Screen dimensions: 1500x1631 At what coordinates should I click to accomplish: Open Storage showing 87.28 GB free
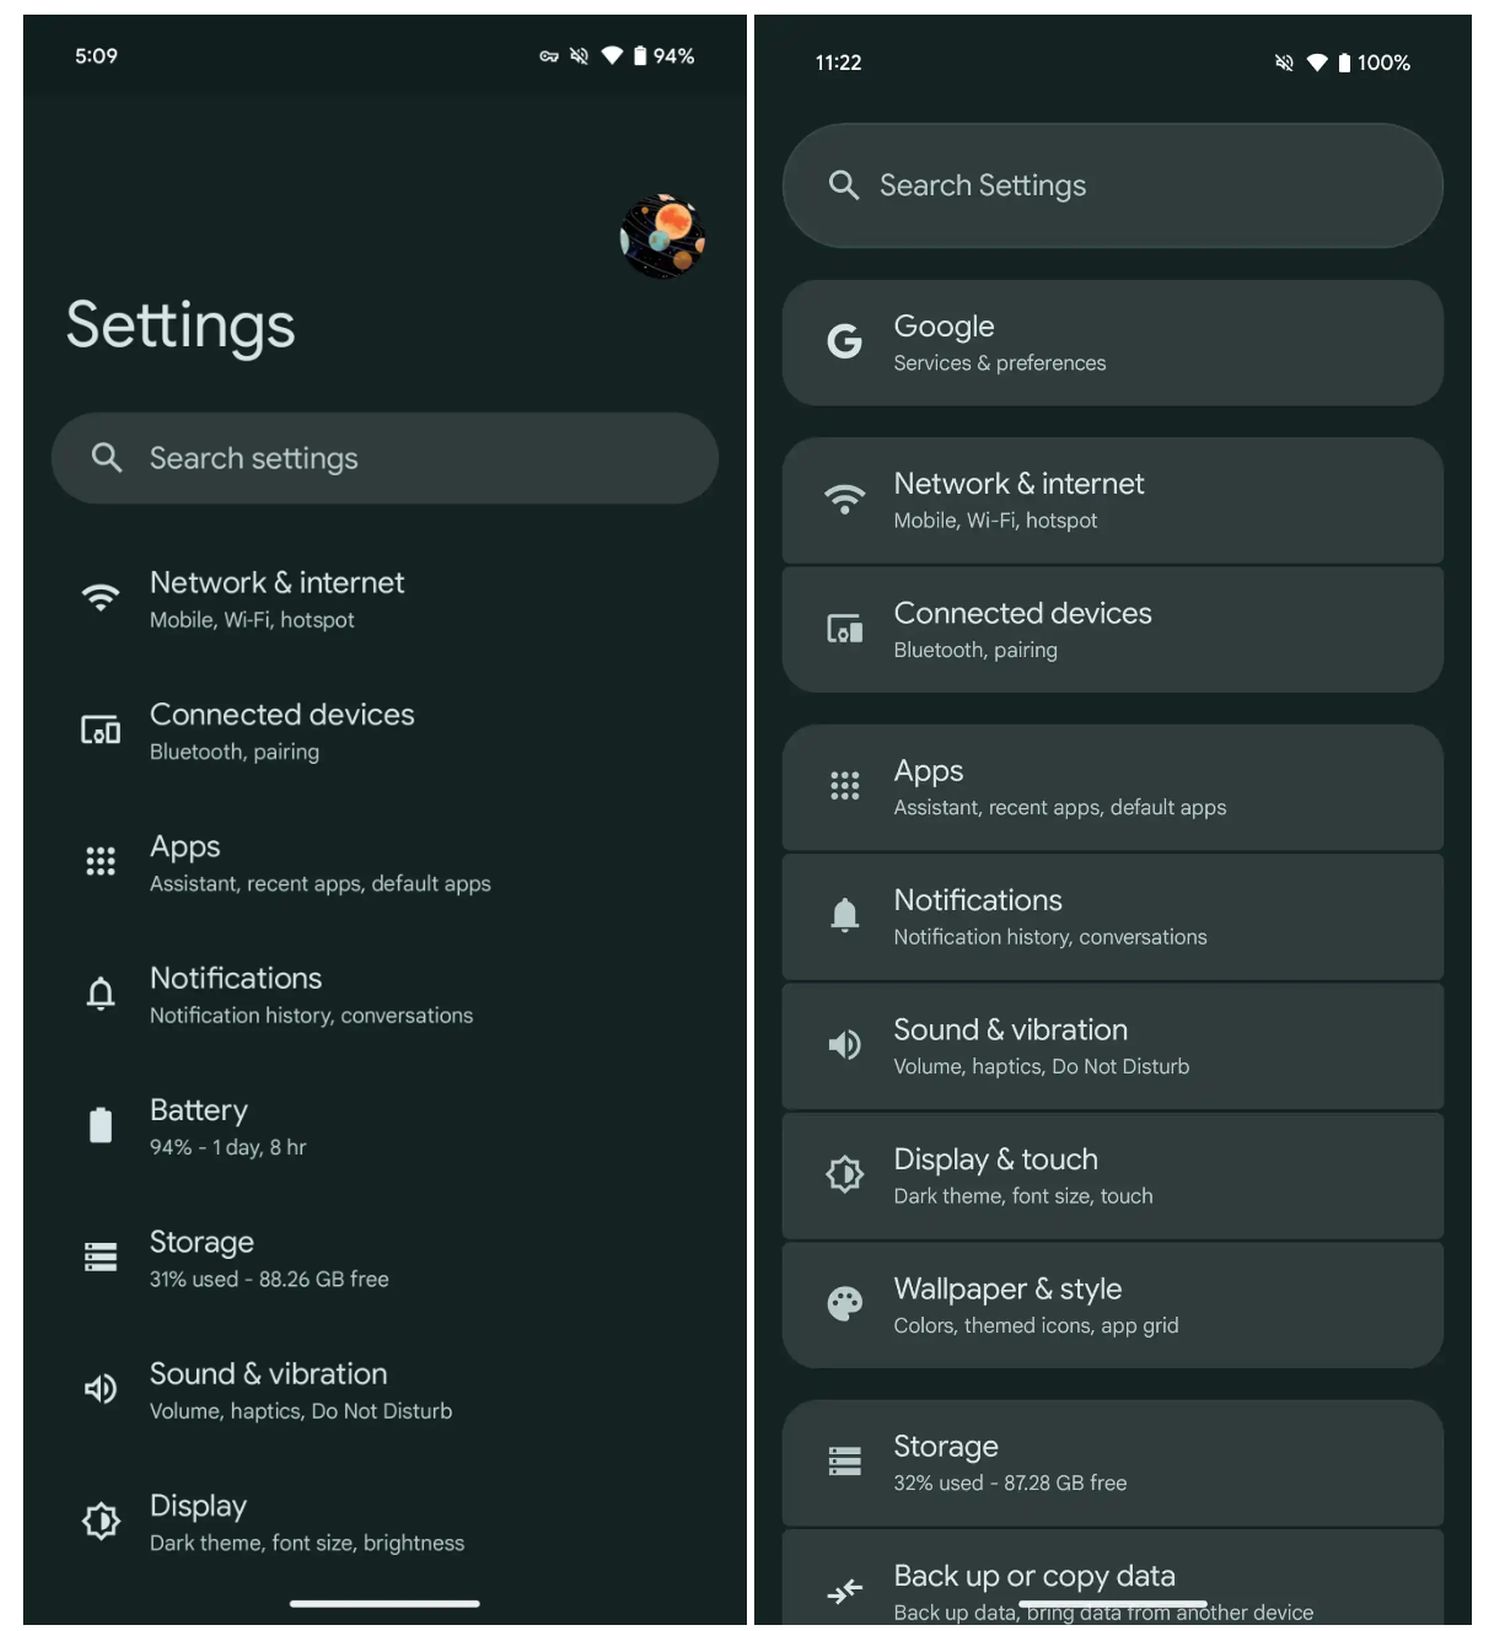[1112, 1462]
